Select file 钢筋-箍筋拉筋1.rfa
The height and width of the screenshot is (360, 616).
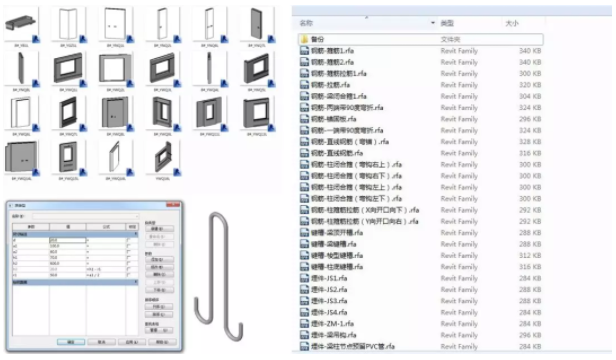tap(339, 73)
